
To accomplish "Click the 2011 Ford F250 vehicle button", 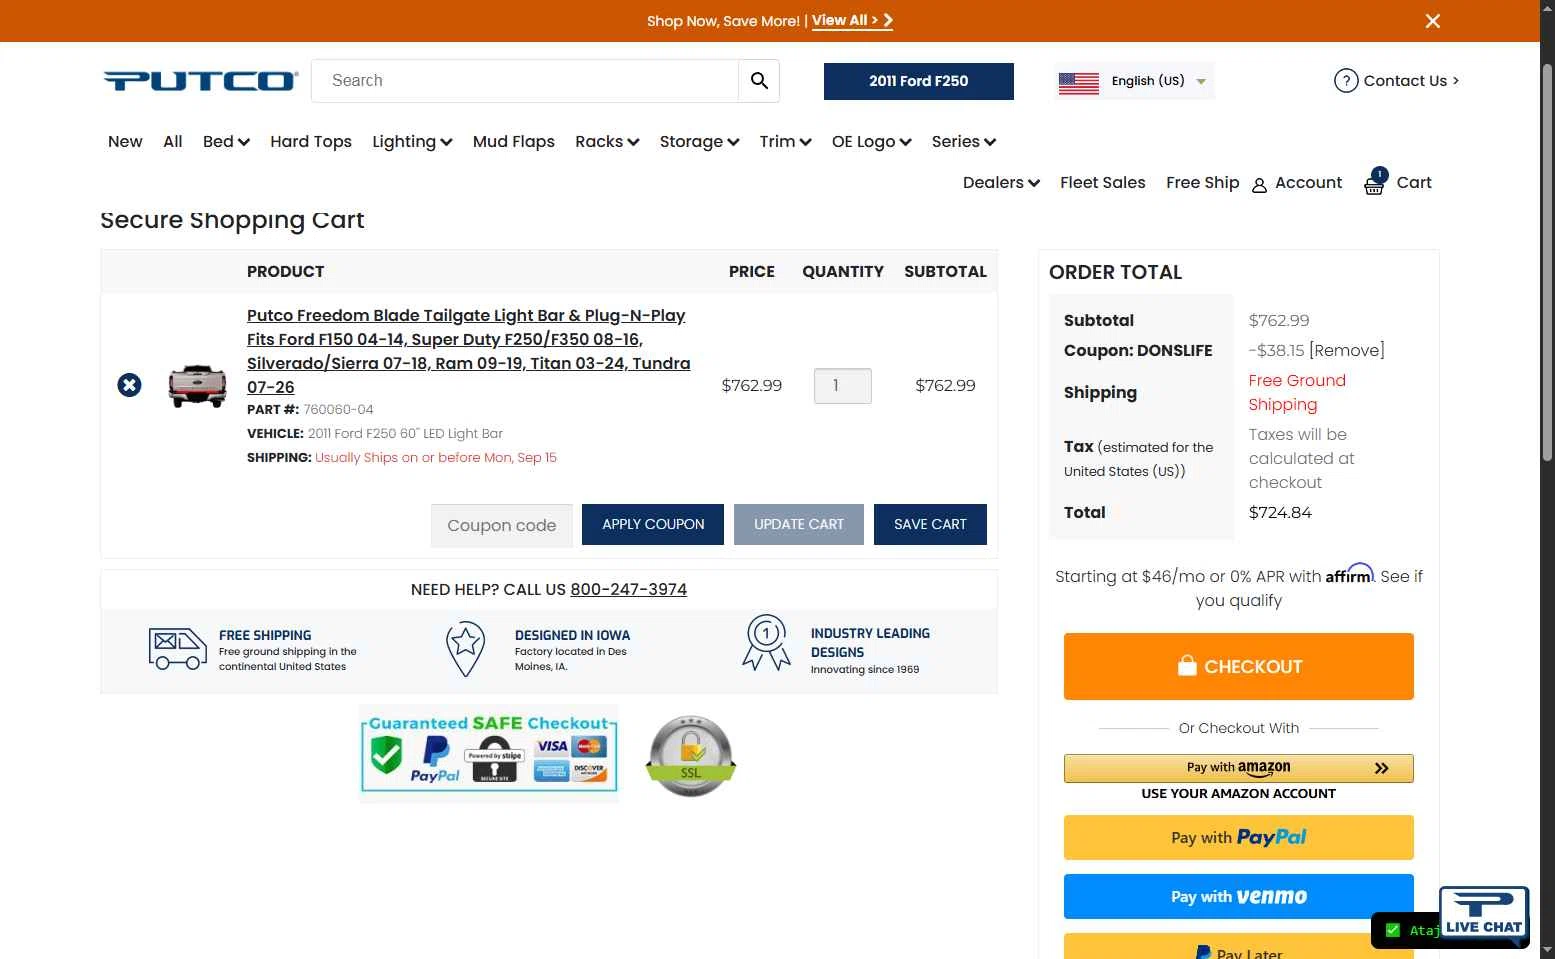I will point(919,81).
